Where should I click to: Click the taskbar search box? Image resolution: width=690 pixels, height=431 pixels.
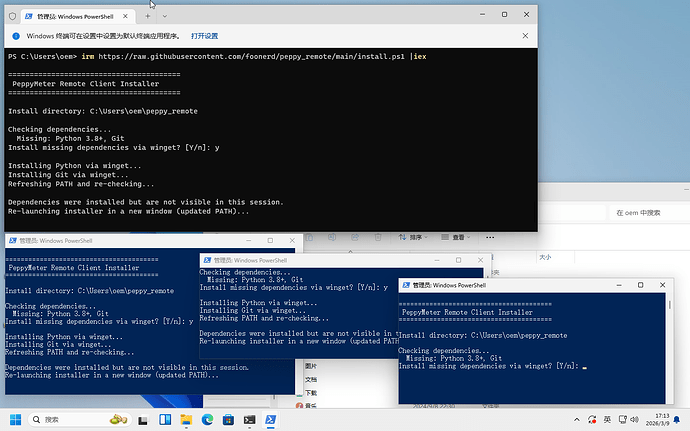70,419
